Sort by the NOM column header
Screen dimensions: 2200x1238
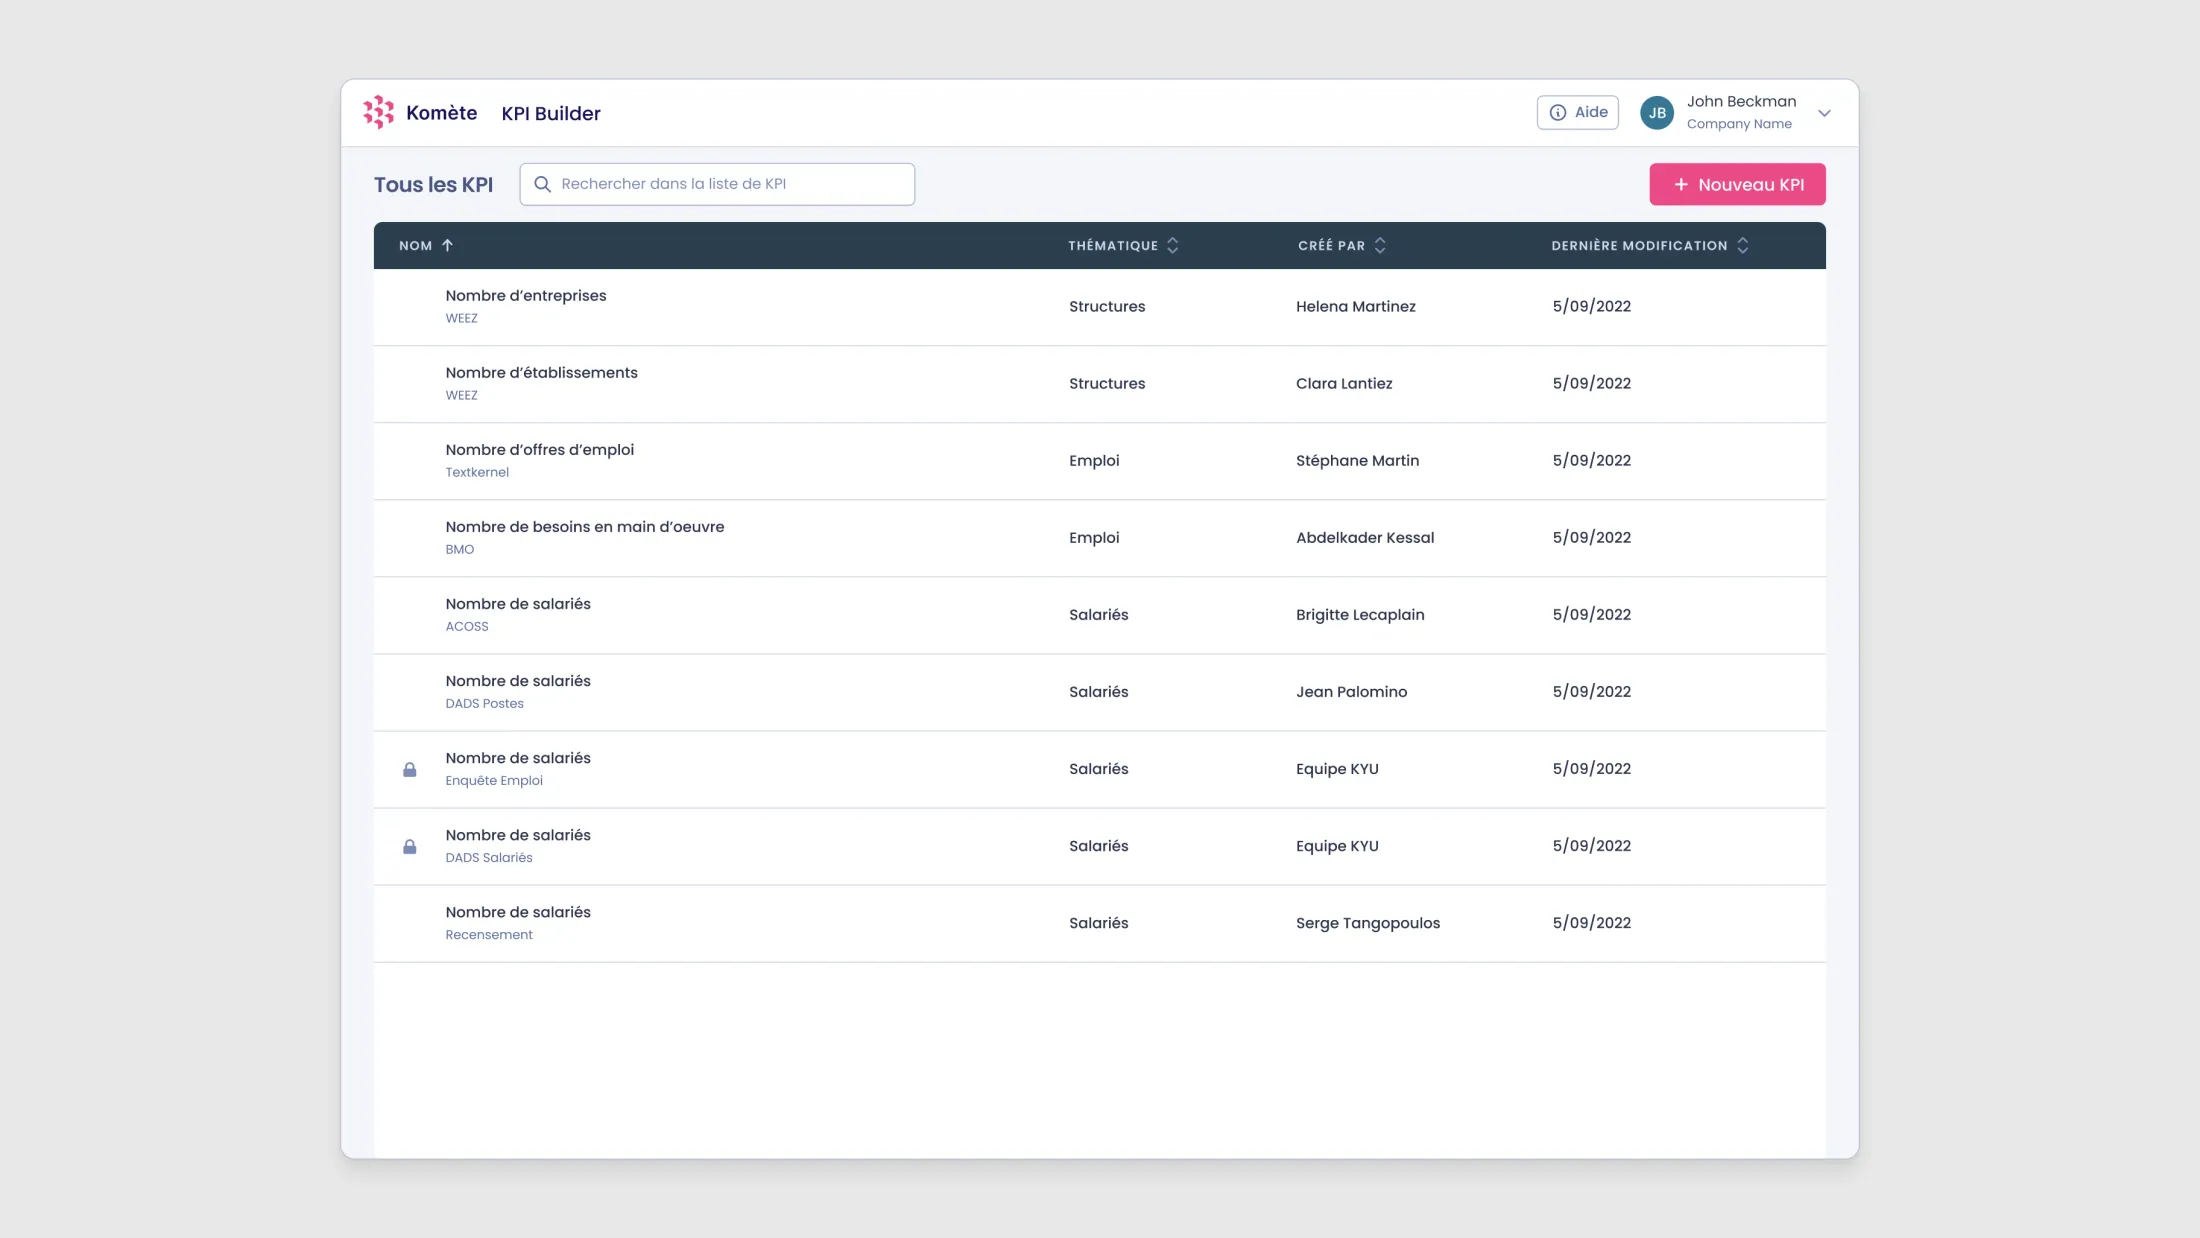click(x=415, y=245)
